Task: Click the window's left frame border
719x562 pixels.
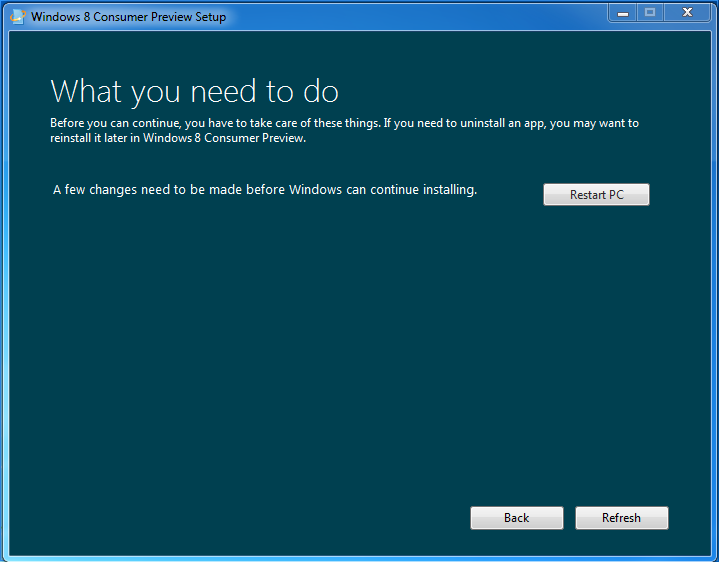Action: pyautogui.click(x=4, y=300)
